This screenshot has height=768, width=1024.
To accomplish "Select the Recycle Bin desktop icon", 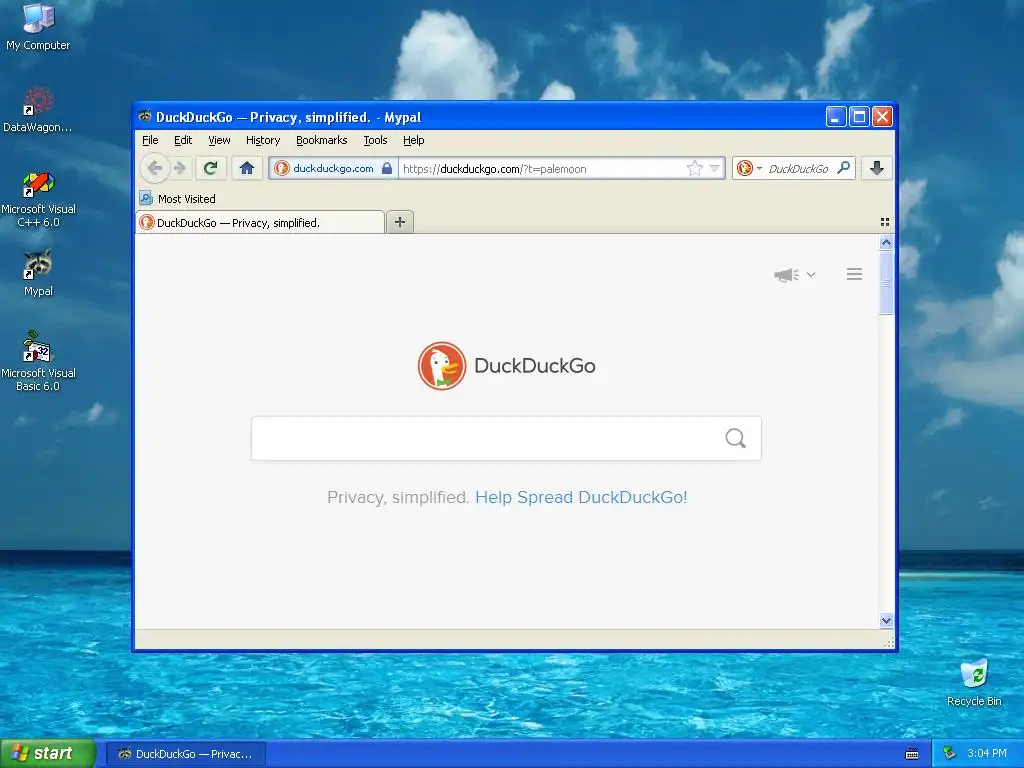I will tap(974, 683).
